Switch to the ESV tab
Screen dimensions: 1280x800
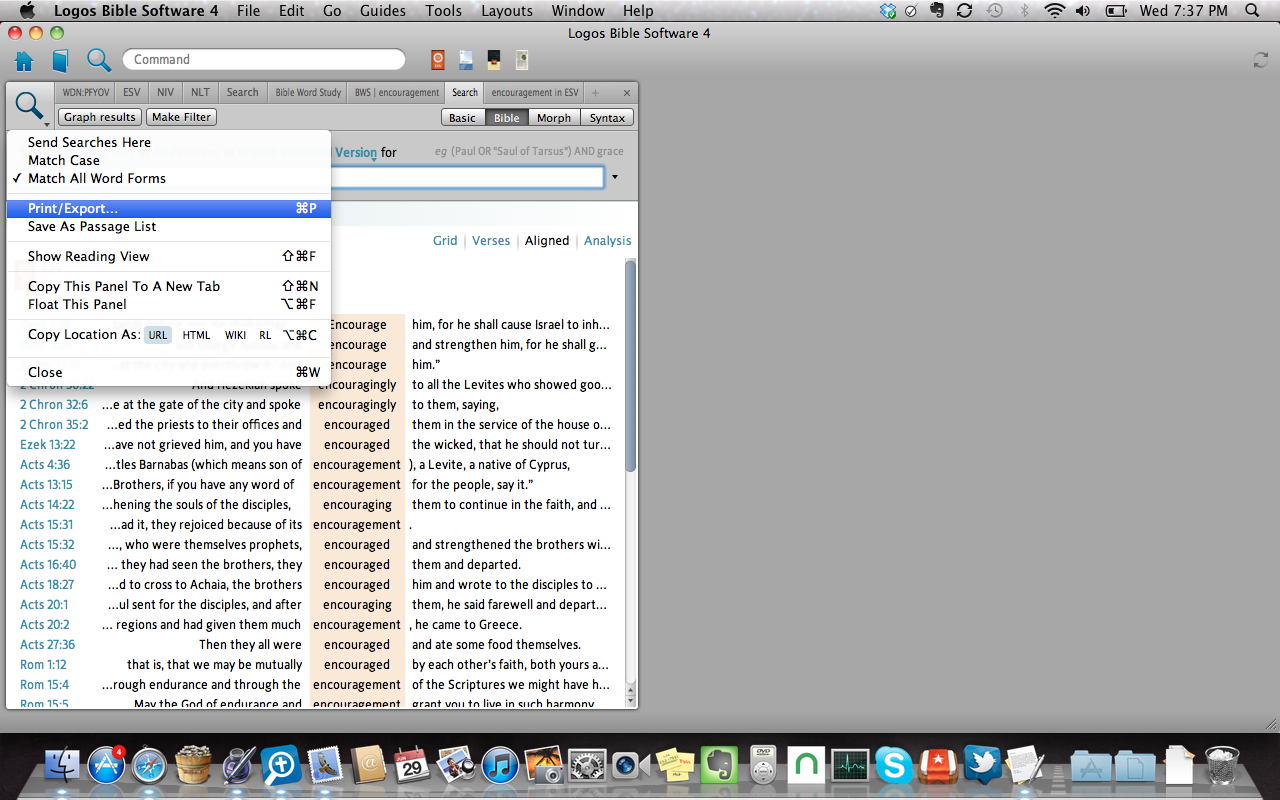point(132,93)
